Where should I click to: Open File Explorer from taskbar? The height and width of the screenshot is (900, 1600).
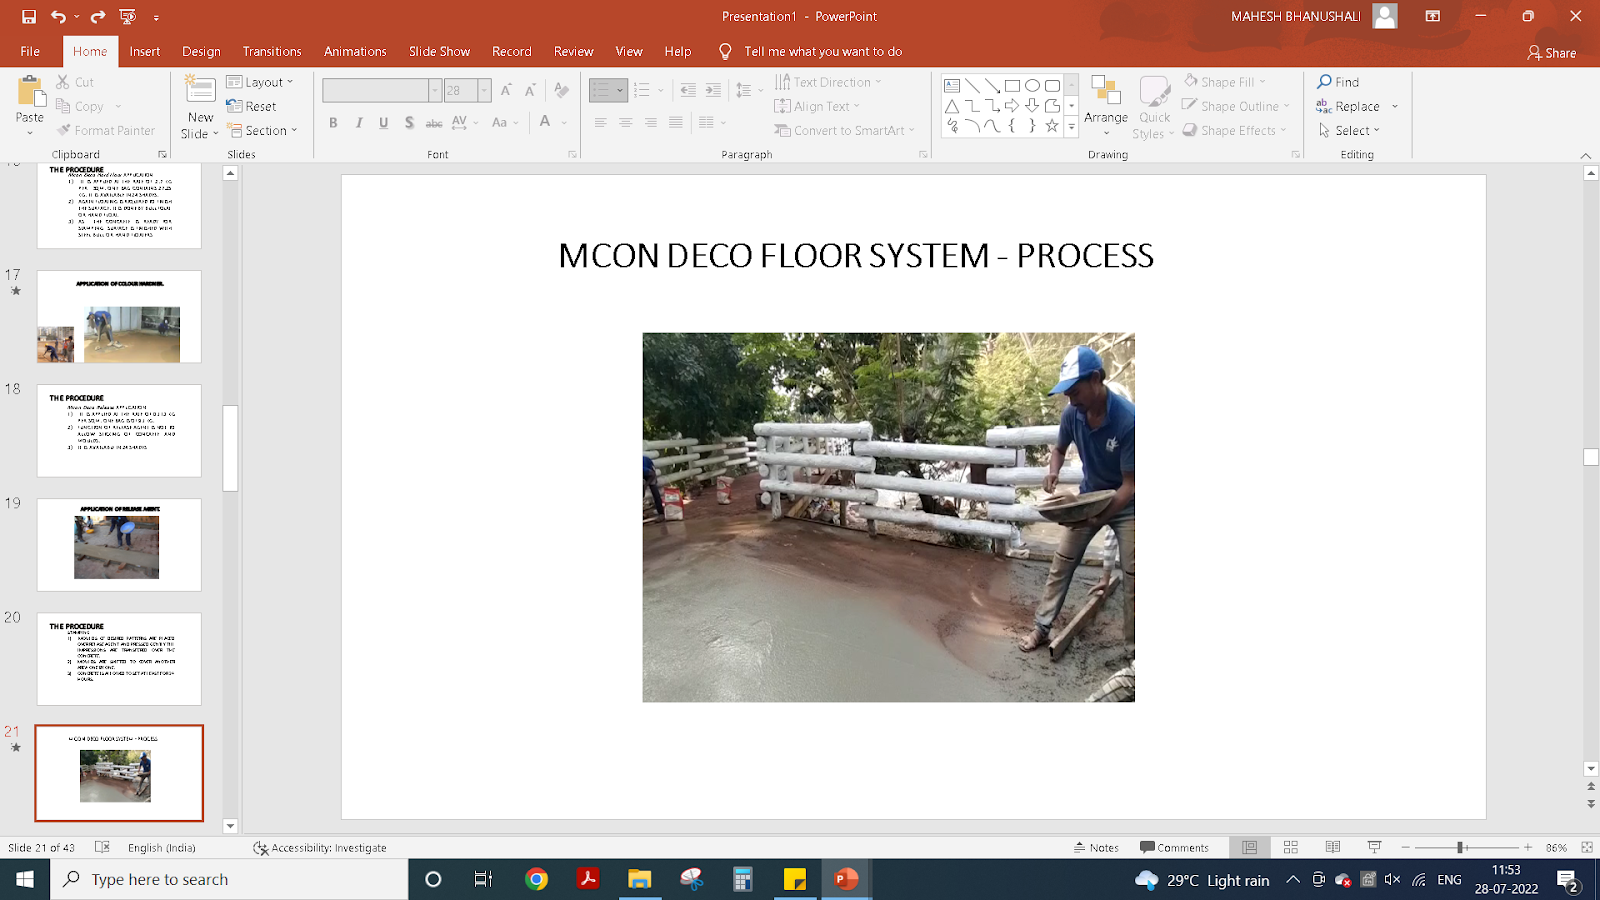(x=640, y=879)
